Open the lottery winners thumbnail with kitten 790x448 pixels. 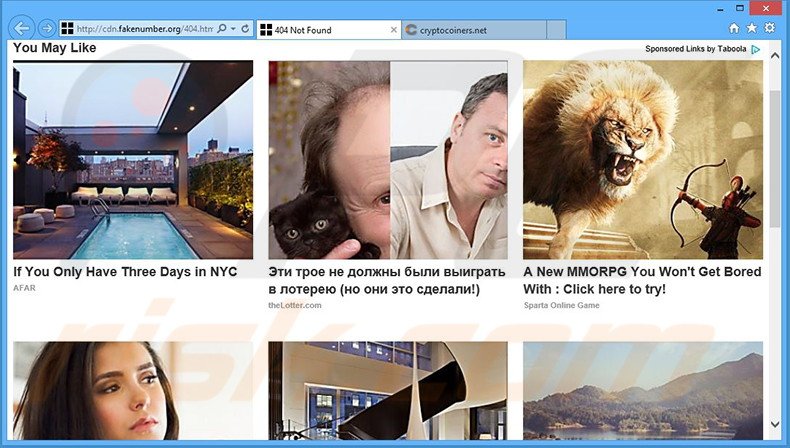(388, 160)
